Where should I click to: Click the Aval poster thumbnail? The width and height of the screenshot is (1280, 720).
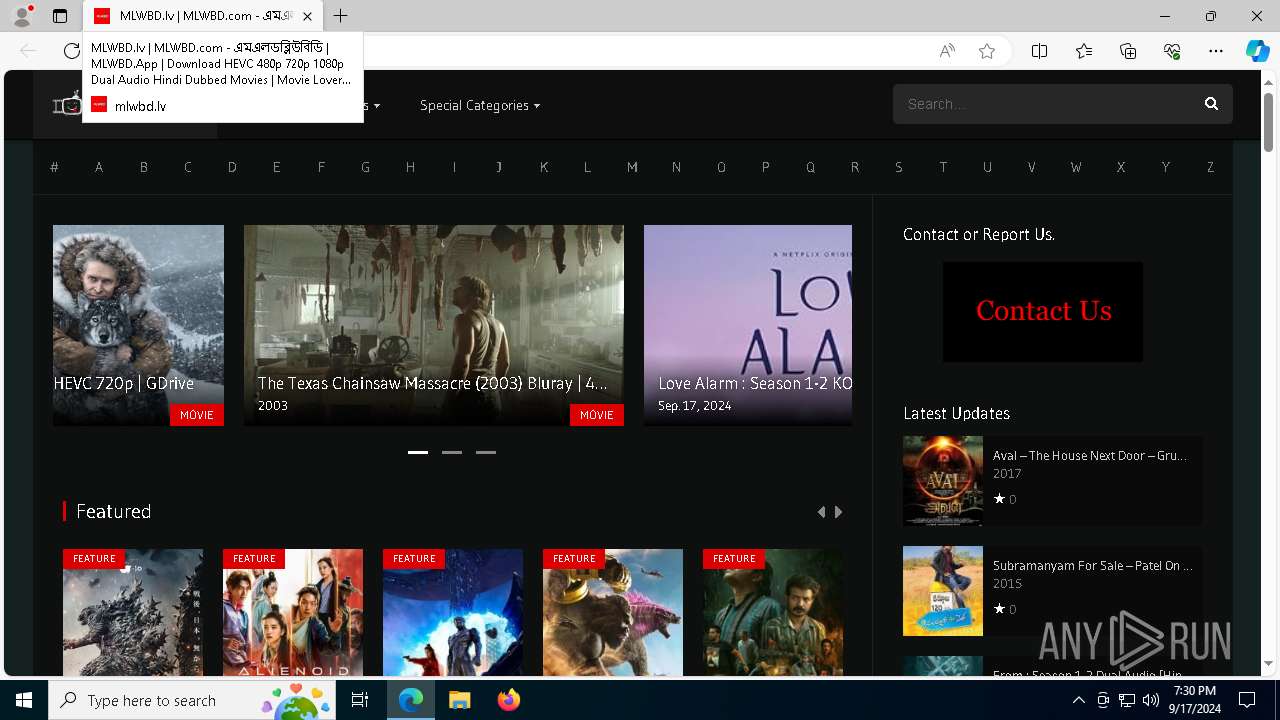[x=943, y=481]
